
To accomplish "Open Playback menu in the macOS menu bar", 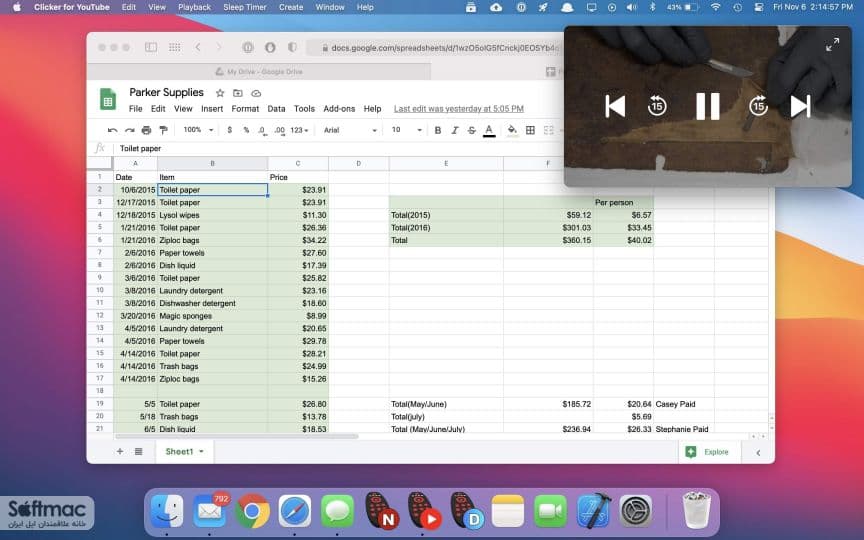I will point(195,7).
